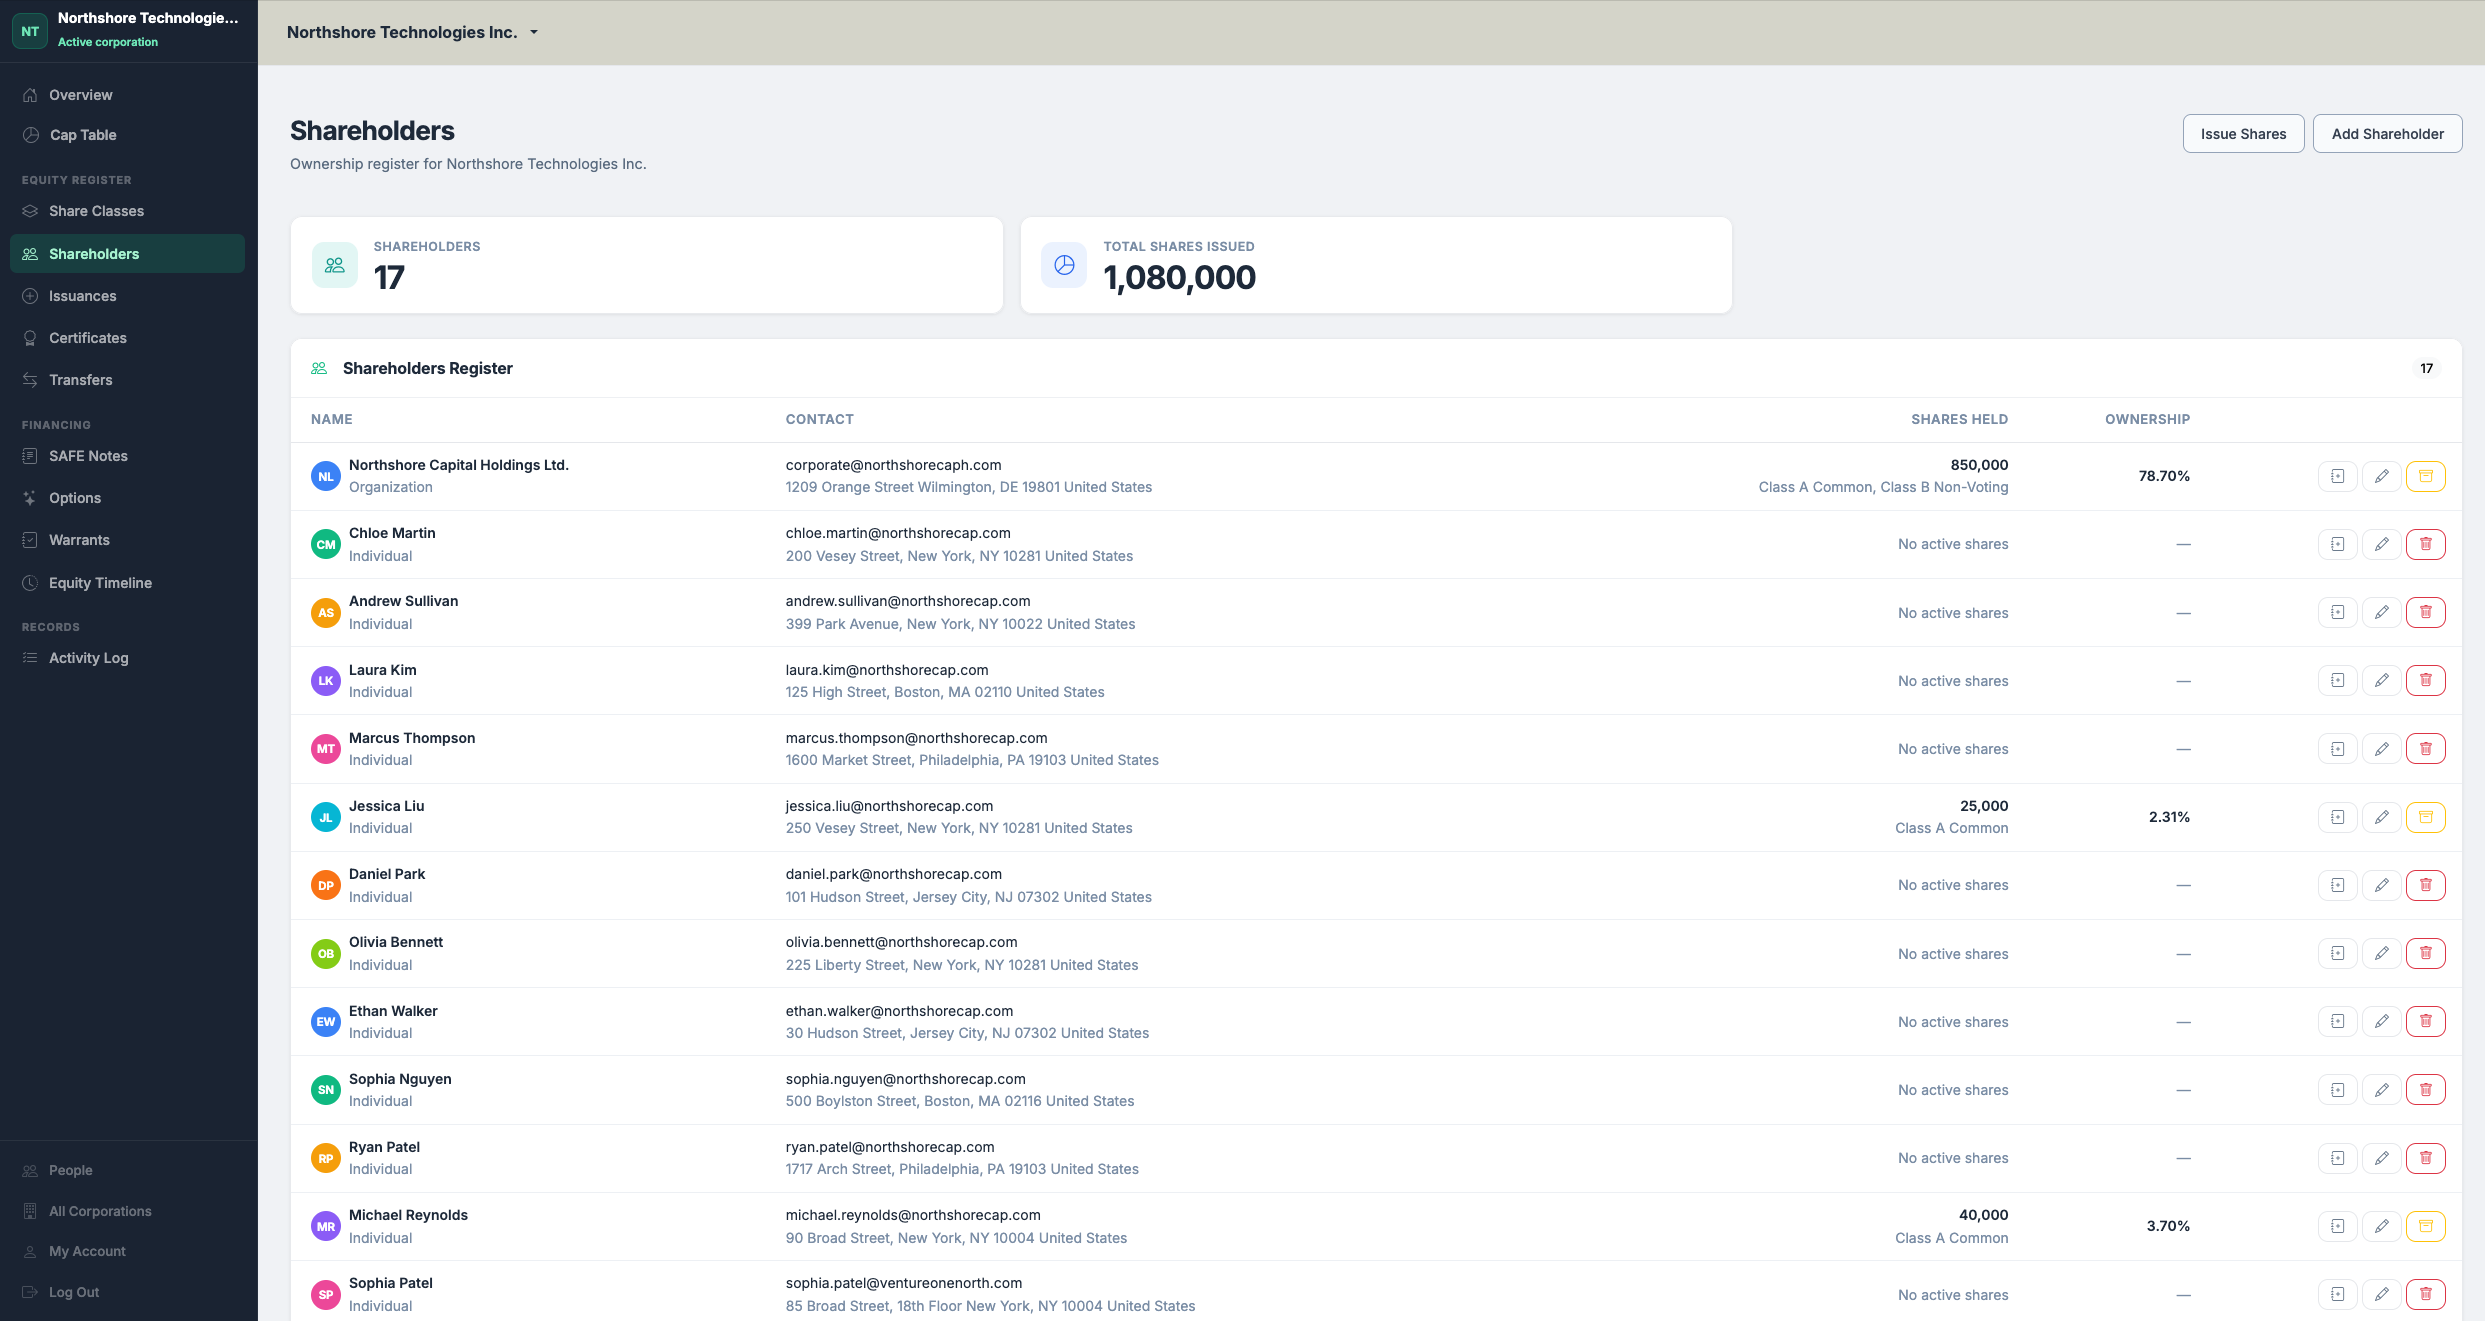Image resolution: width=2485 pixels, height=1321 pixels.
Task: Select My Account in sidebar
Action: pos(87,1250)
